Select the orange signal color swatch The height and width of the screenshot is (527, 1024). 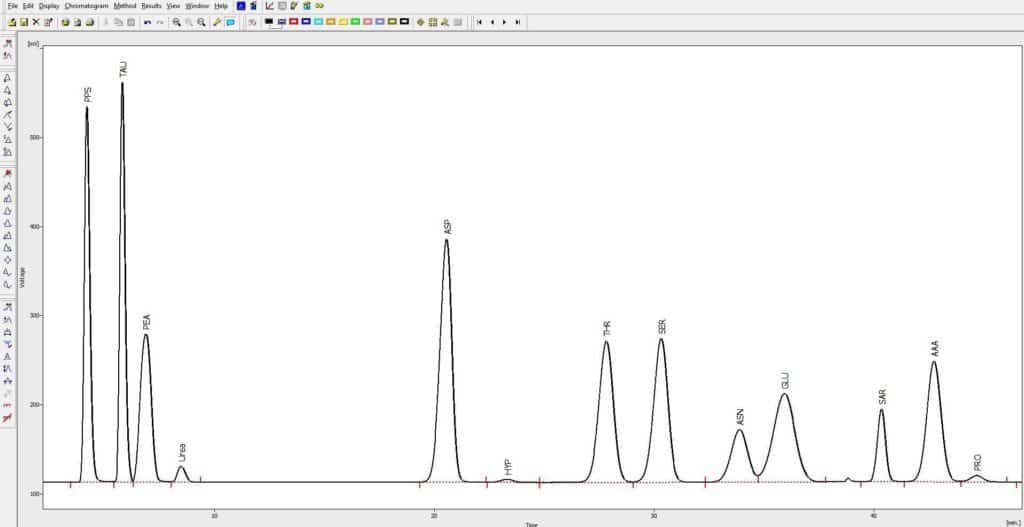pyautogui.click(x=330, y=22)
